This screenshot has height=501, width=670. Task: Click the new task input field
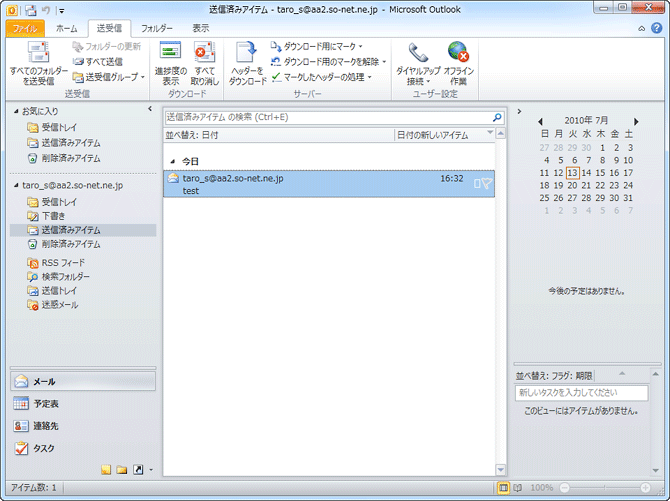(566, 393)
